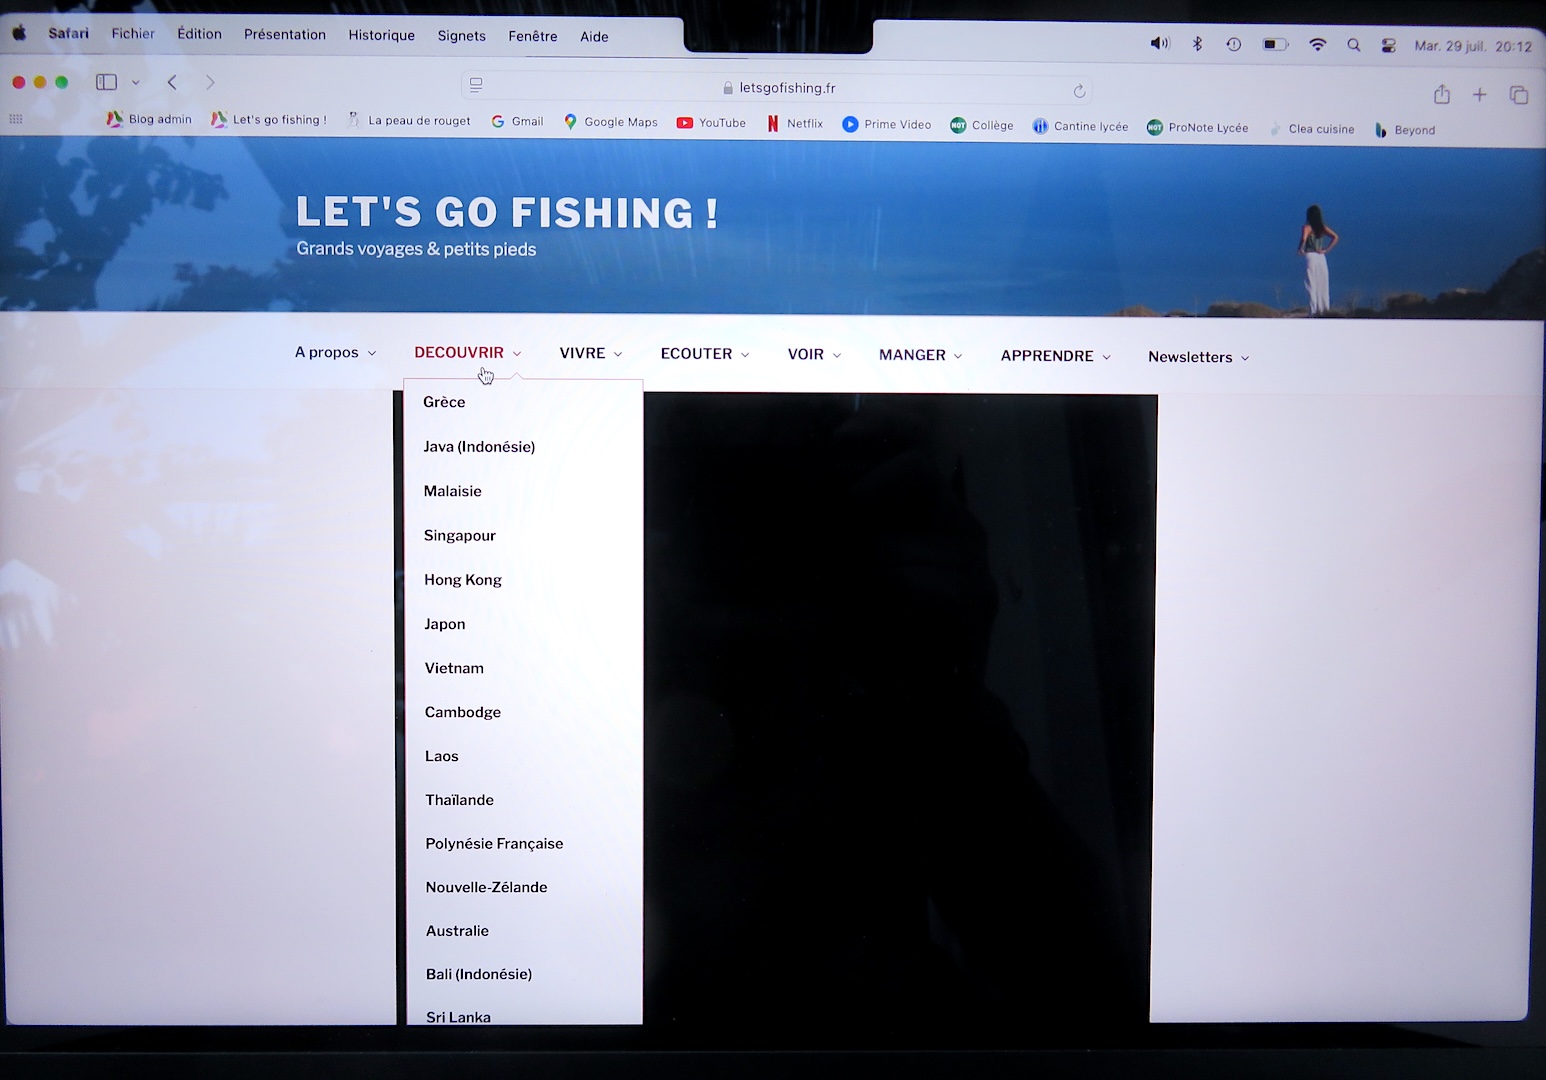Select Nouvelle-Zélande destination
This screenshot has width=1546, height=1080.
487,887
